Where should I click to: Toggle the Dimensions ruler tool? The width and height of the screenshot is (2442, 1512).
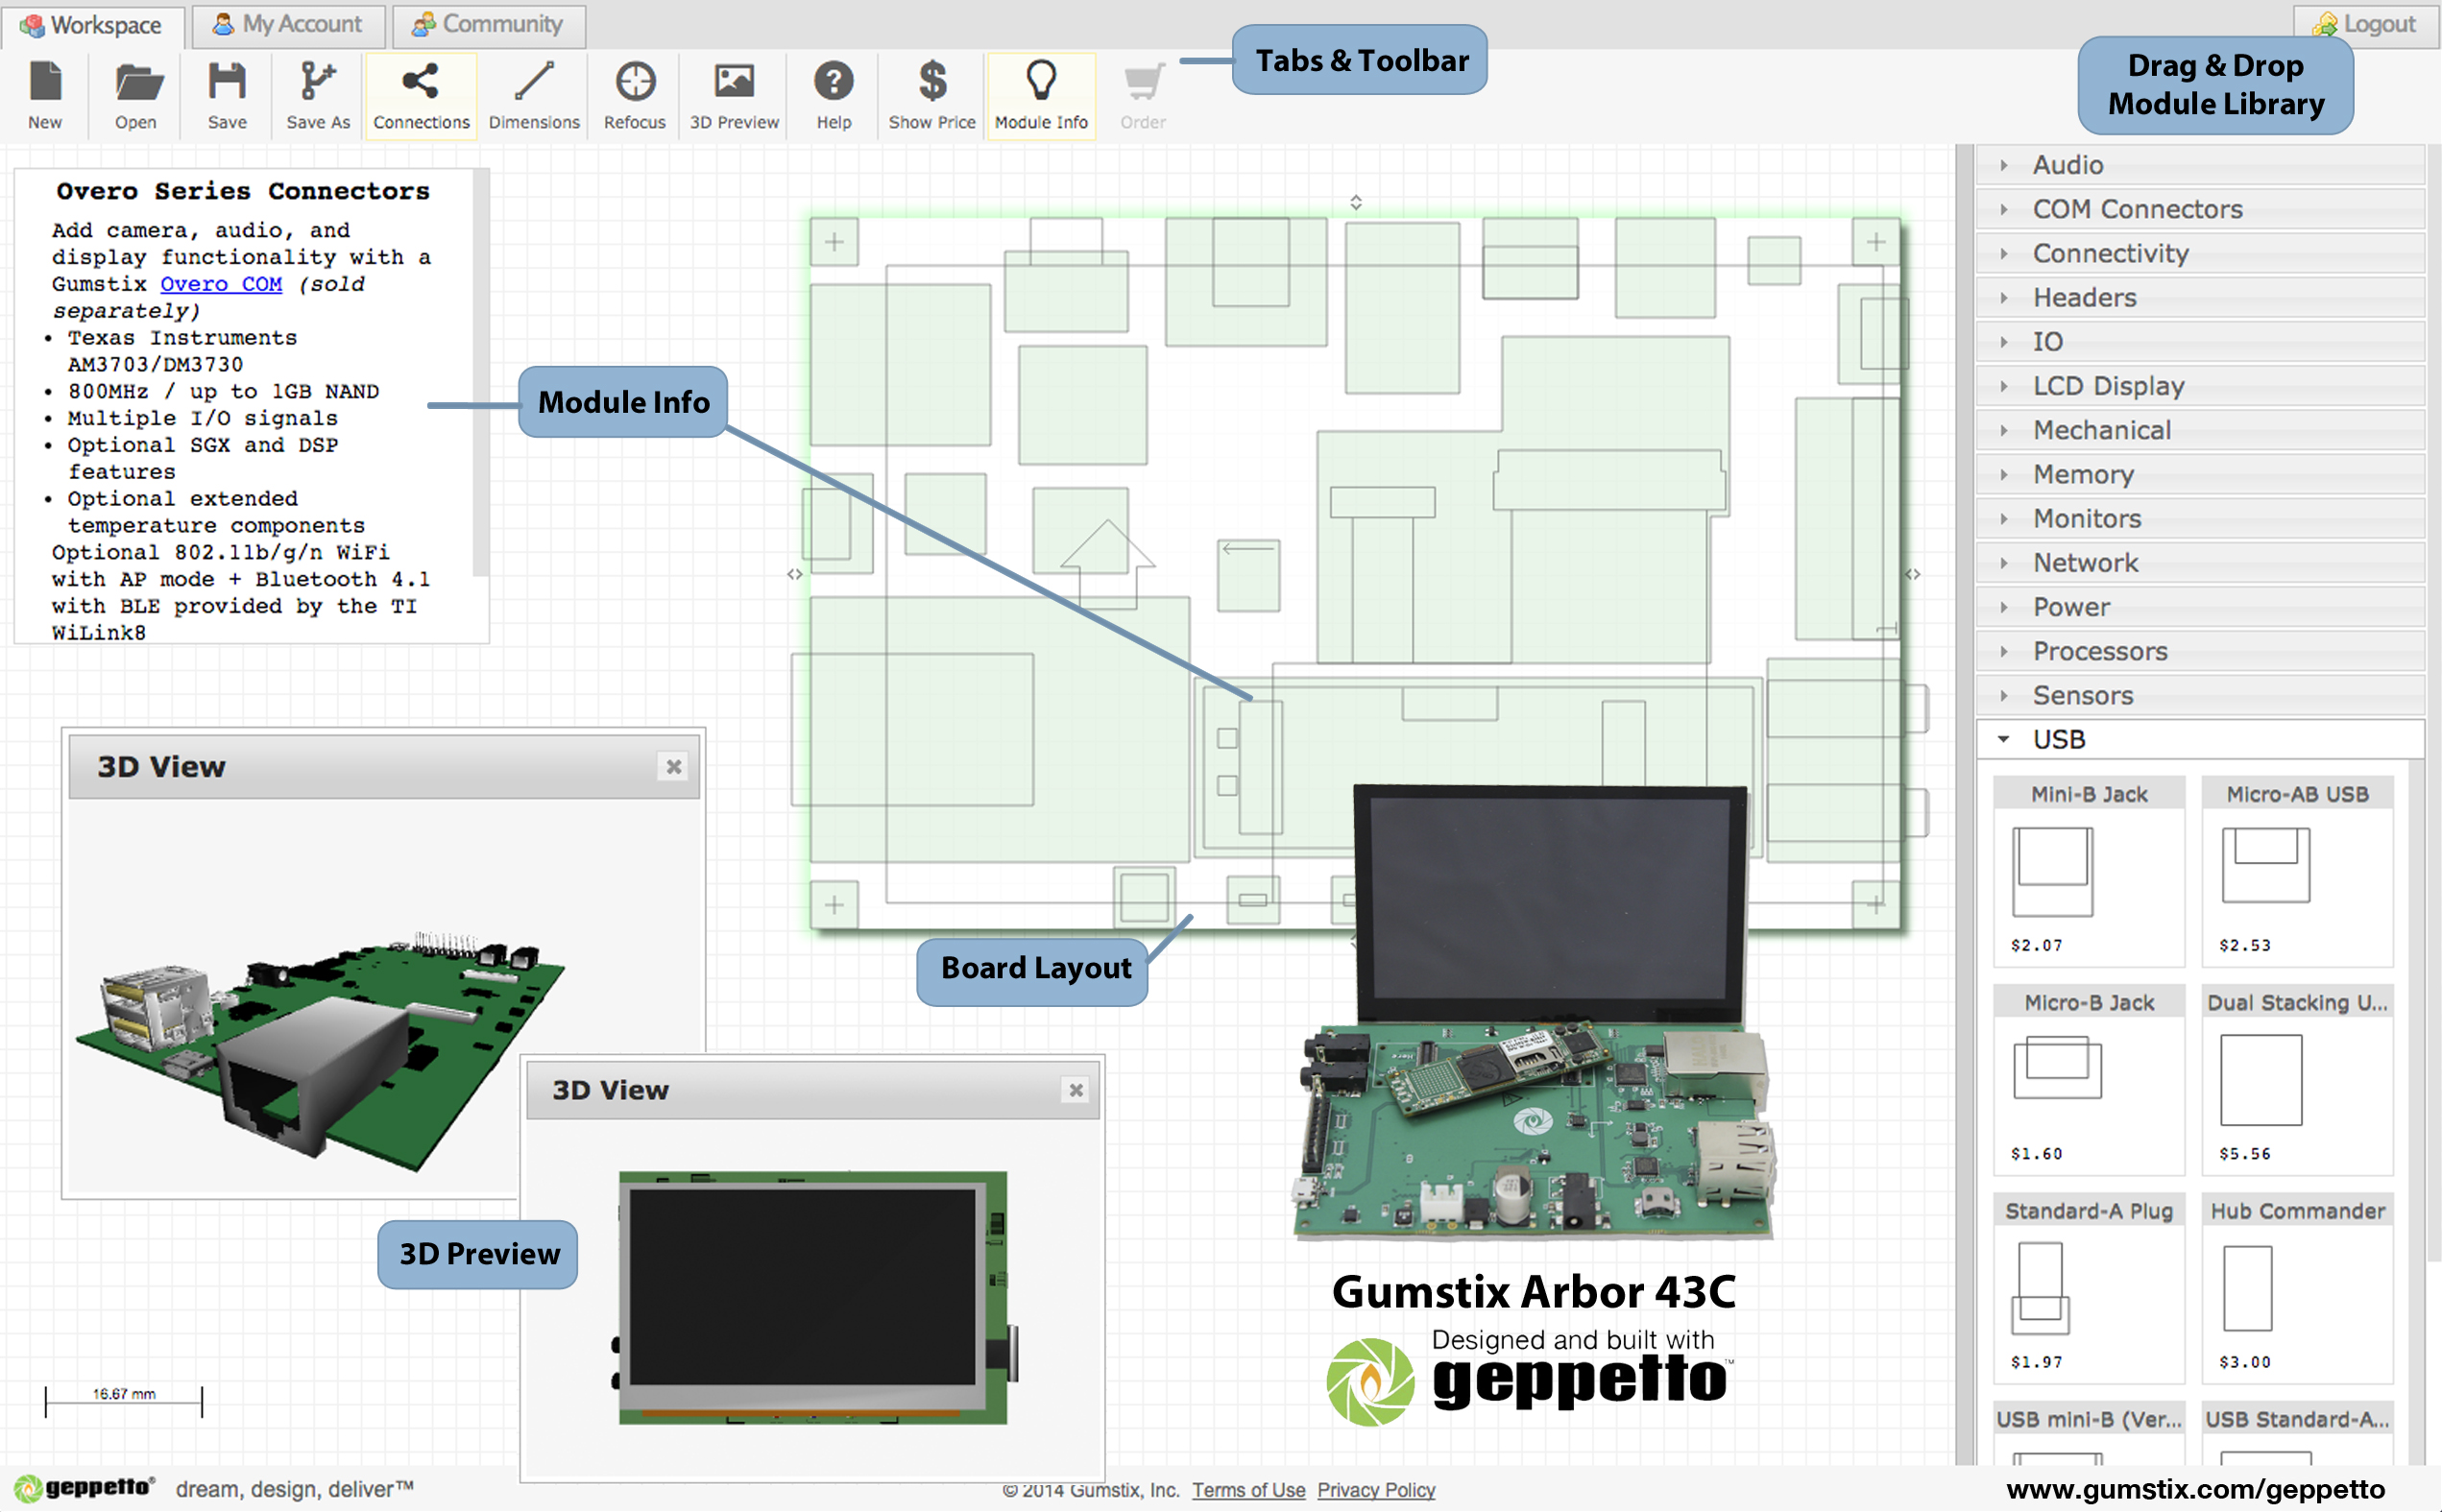pos(534,96)
